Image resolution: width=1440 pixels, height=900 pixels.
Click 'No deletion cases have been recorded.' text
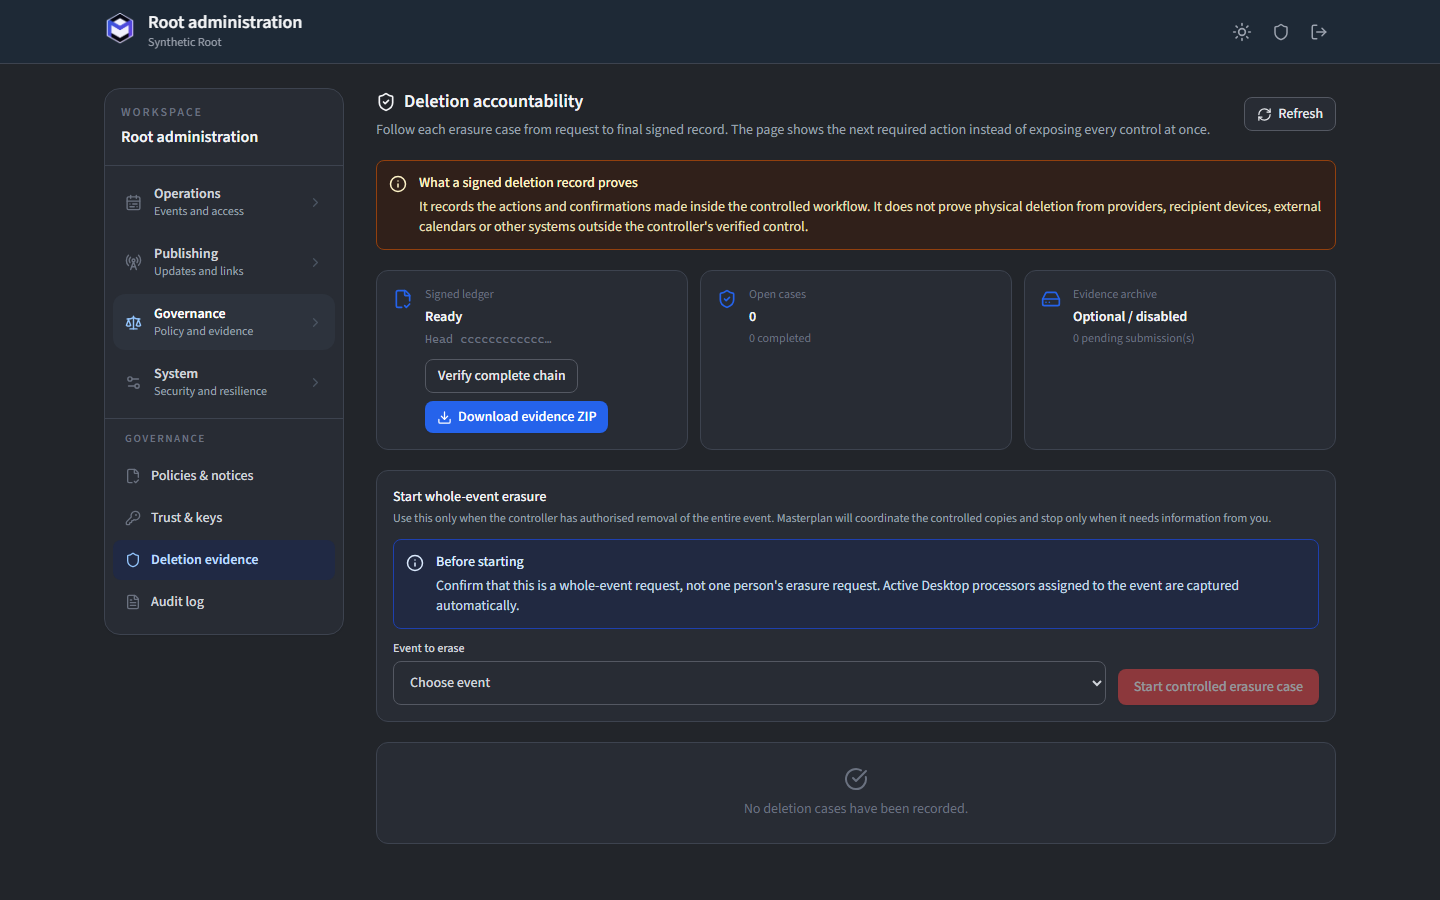click(x=856, y=809)
